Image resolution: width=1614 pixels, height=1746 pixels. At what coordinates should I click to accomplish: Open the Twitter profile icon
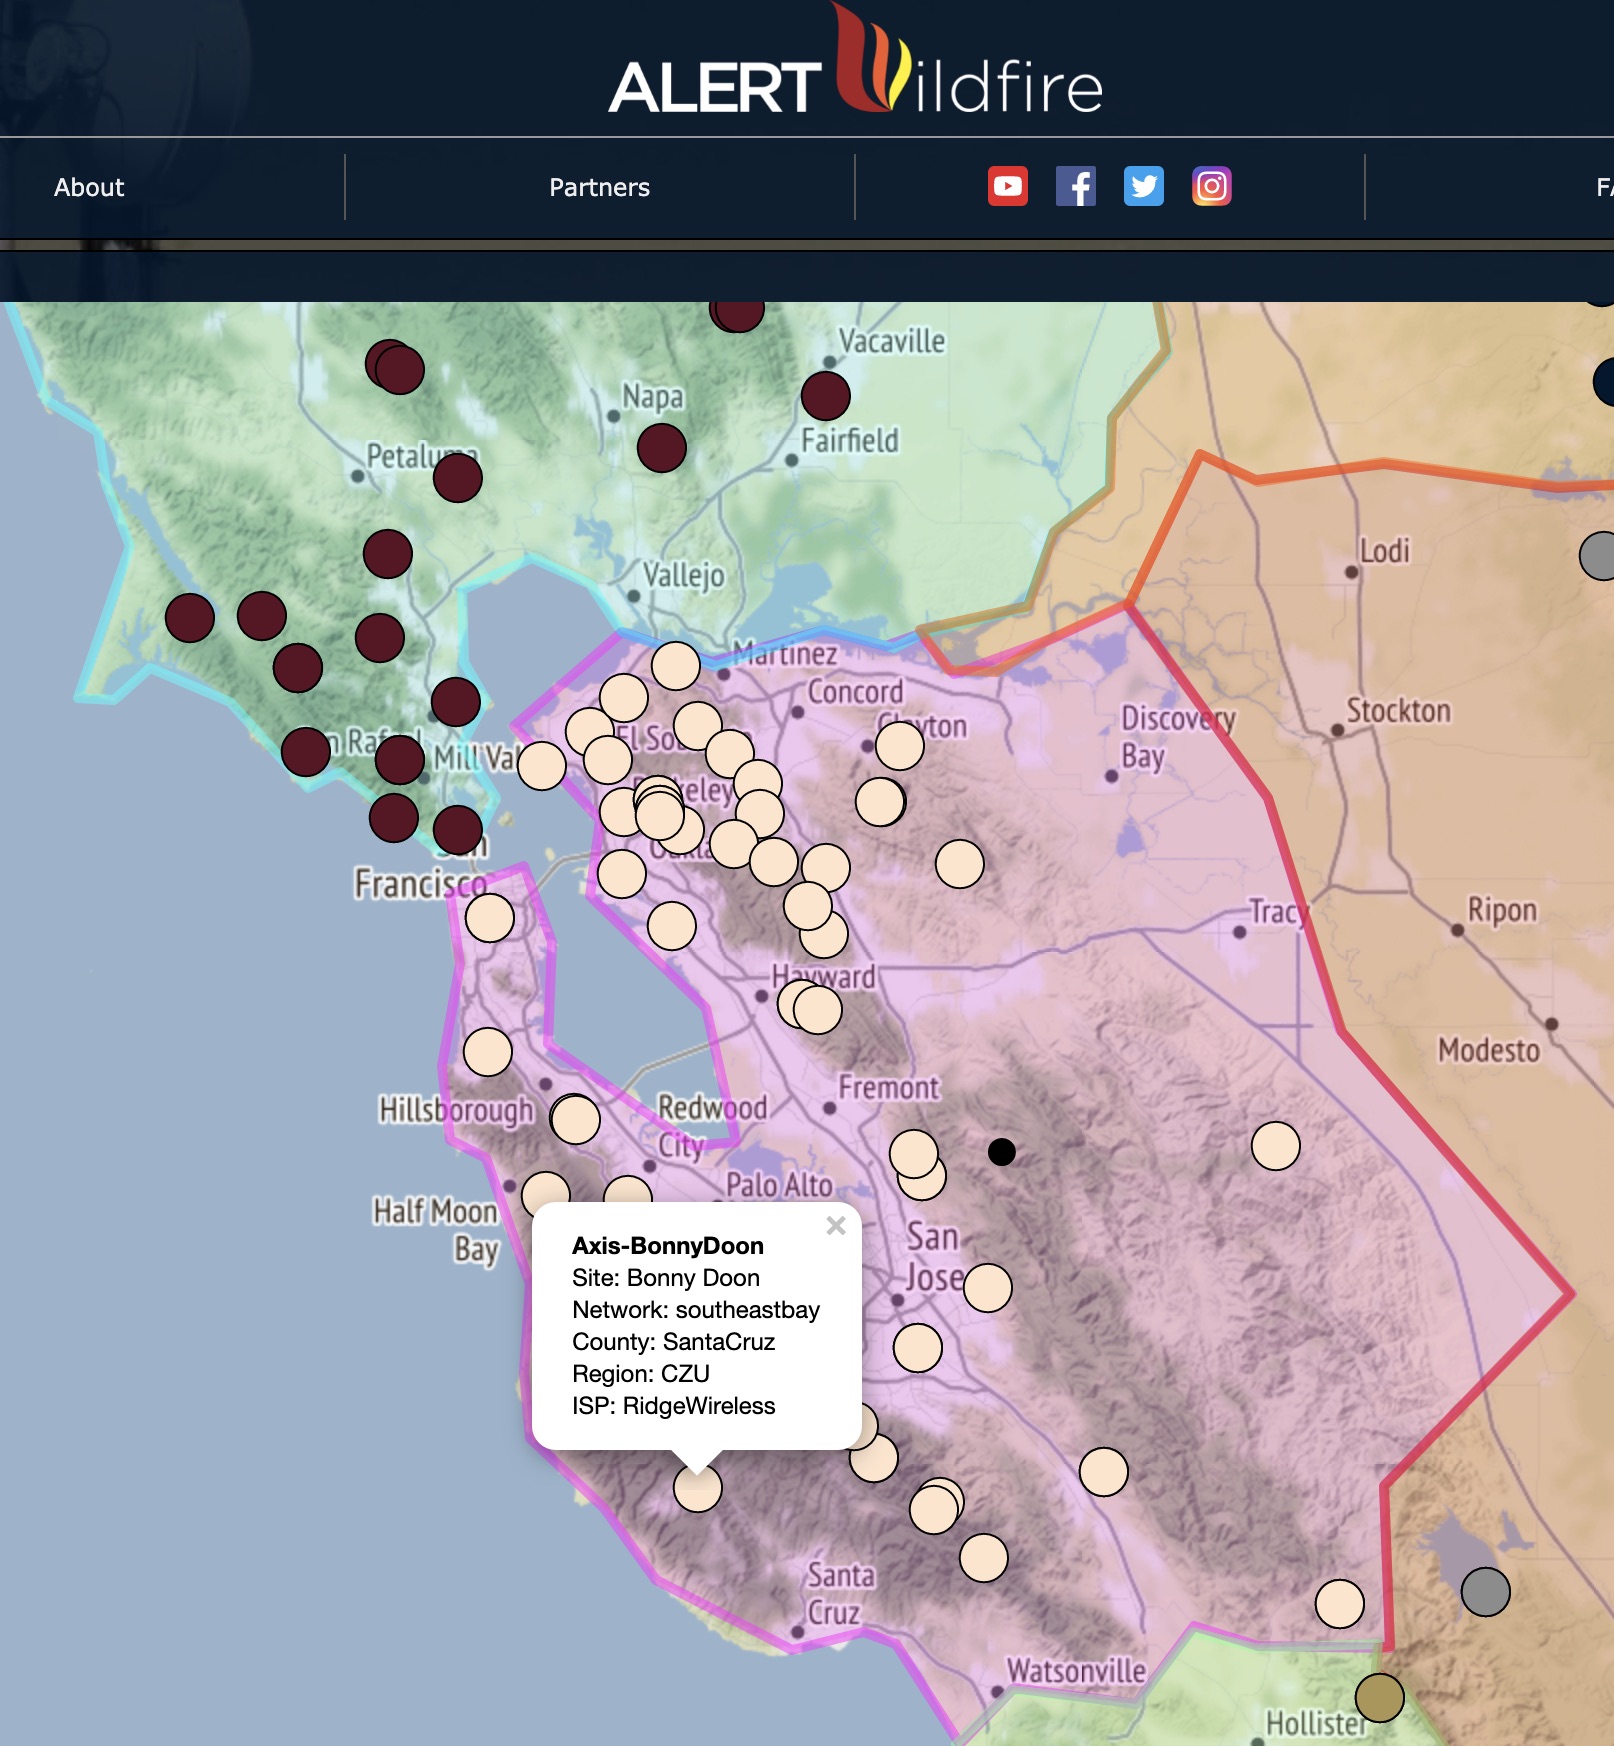point(1143,187)
